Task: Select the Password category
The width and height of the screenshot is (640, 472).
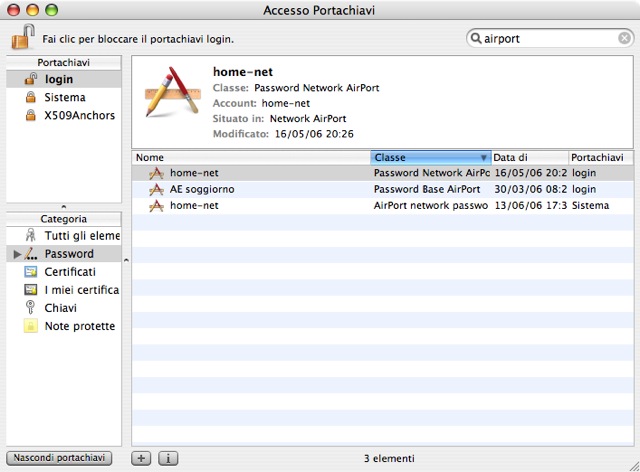Action: (x=64, y=254)
